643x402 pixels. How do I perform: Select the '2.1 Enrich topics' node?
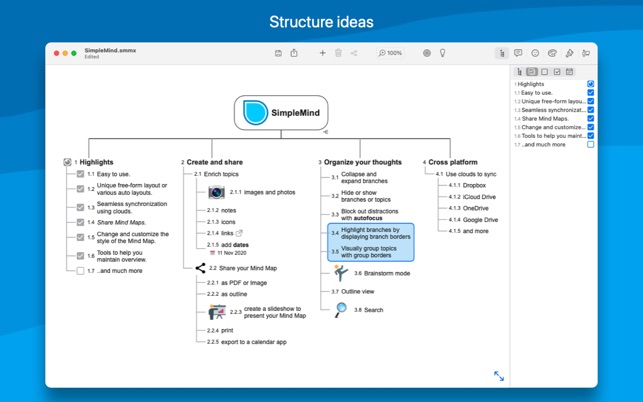(216, 174)
